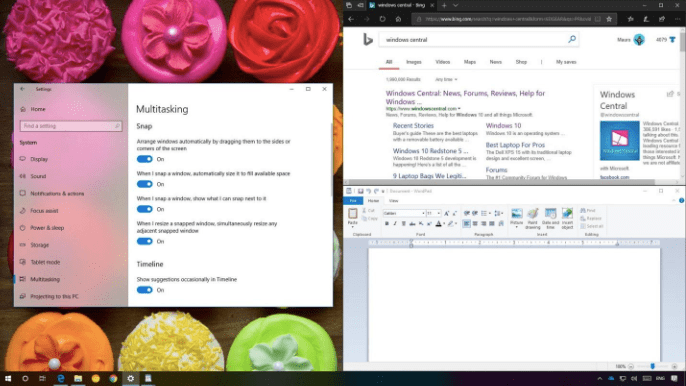Open new tab in Edge

click(444, 5)
